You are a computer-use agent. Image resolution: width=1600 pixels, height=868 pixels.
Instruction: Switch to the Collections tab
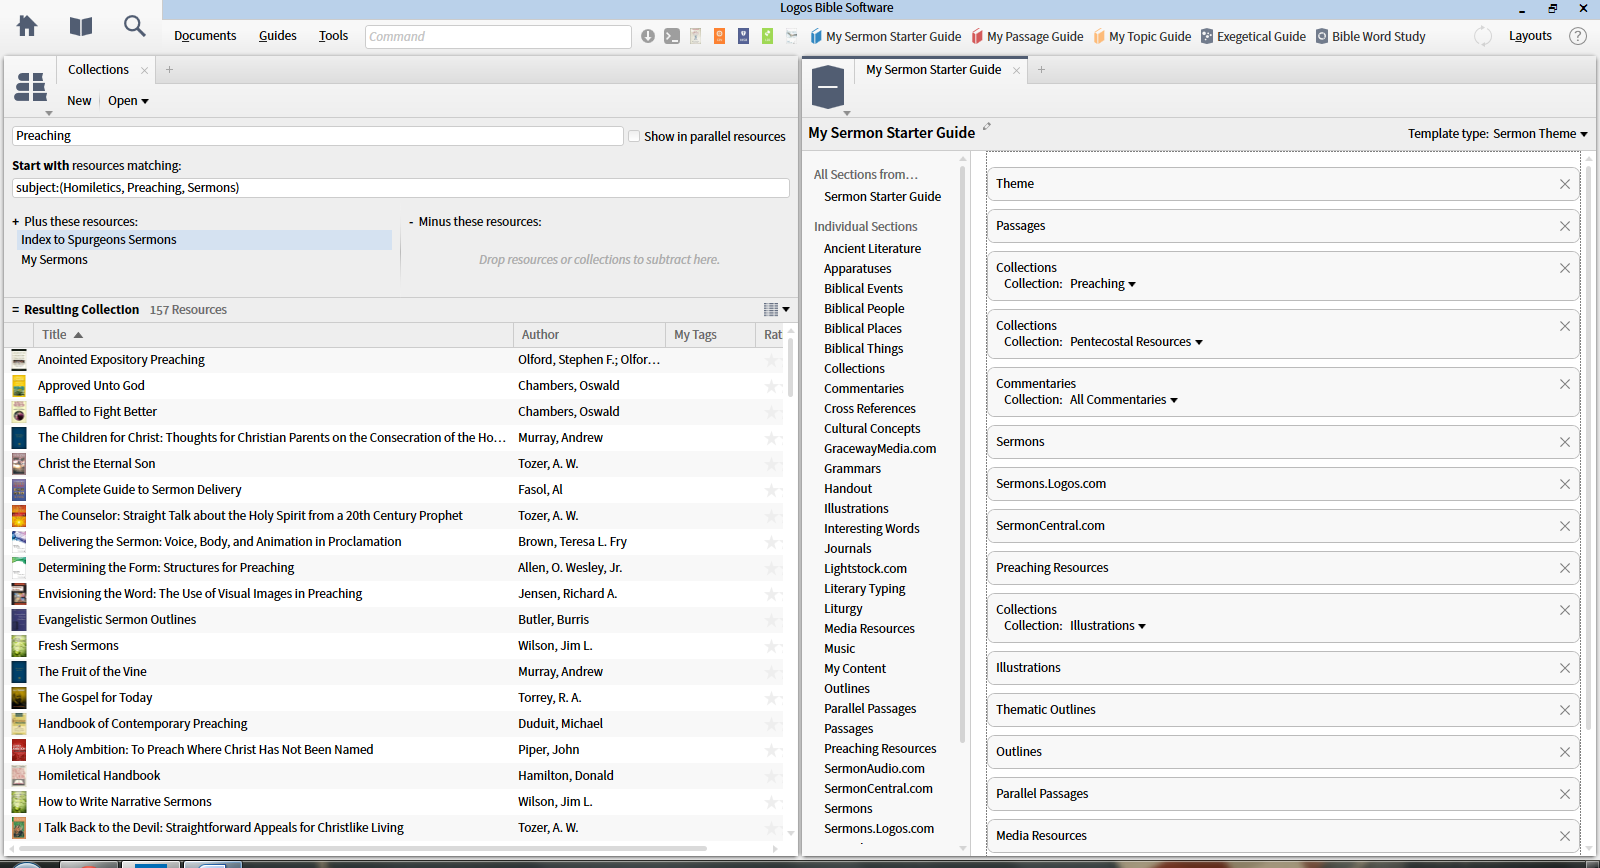(x=98, y=70)
